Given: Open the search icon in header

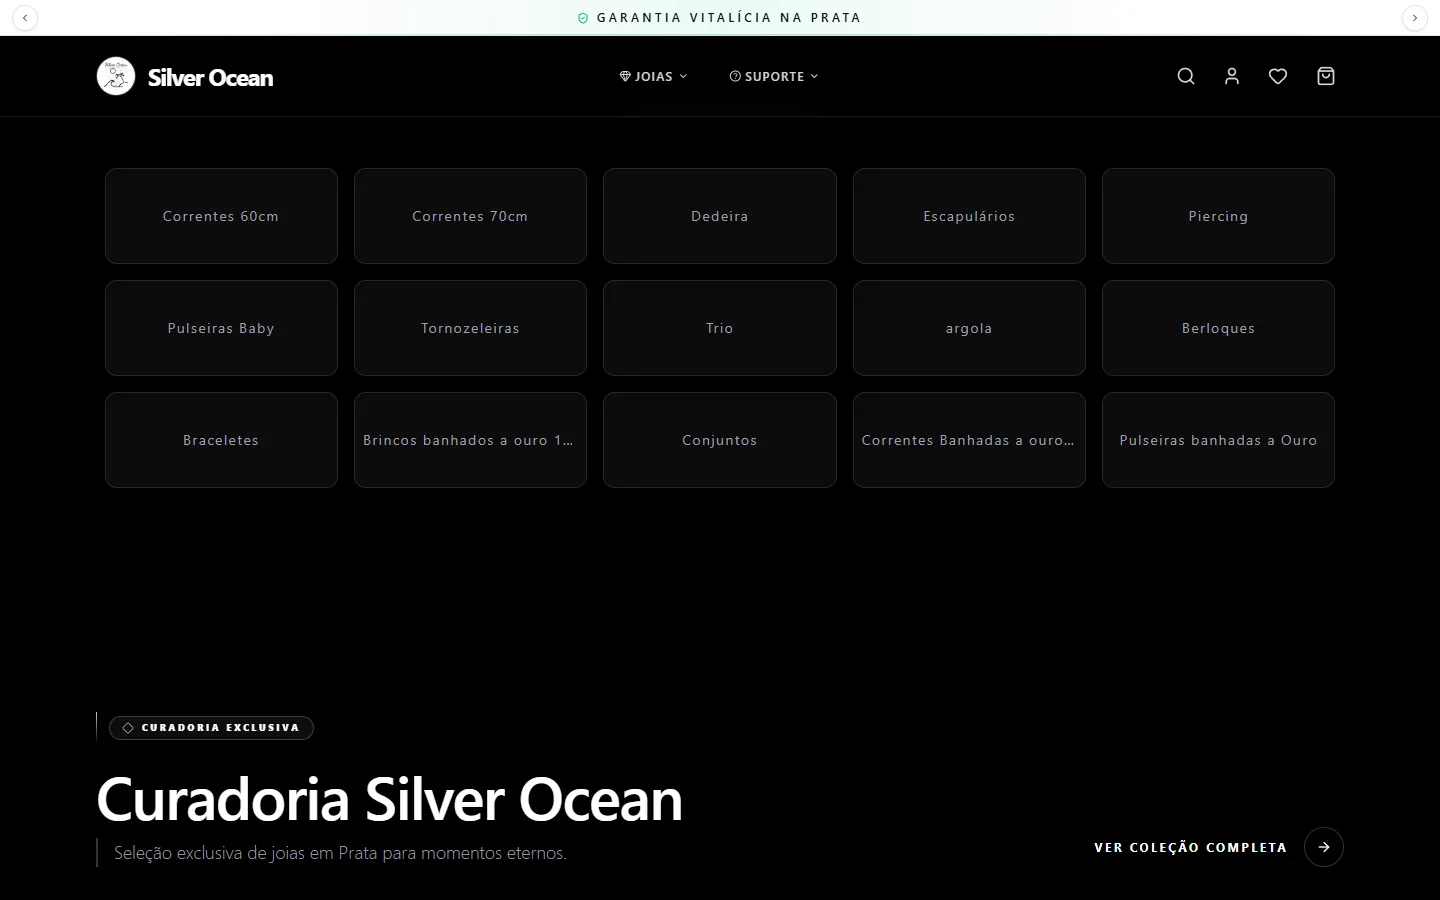Looking at the screenshot, I should pos(1186,76).
